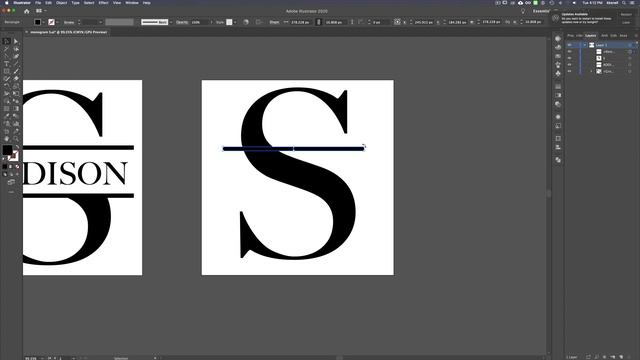Toggle visibility of last group sublayer

pyautogui.click(x=569, y=71)
